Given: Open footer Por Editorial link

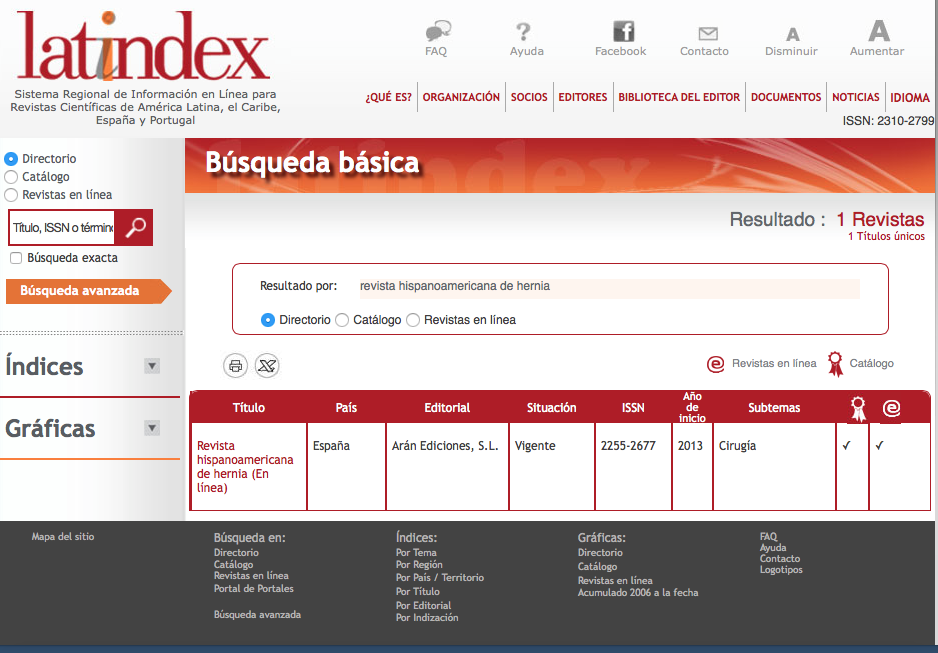Looking at the screenshot, I should coord(423,605).
